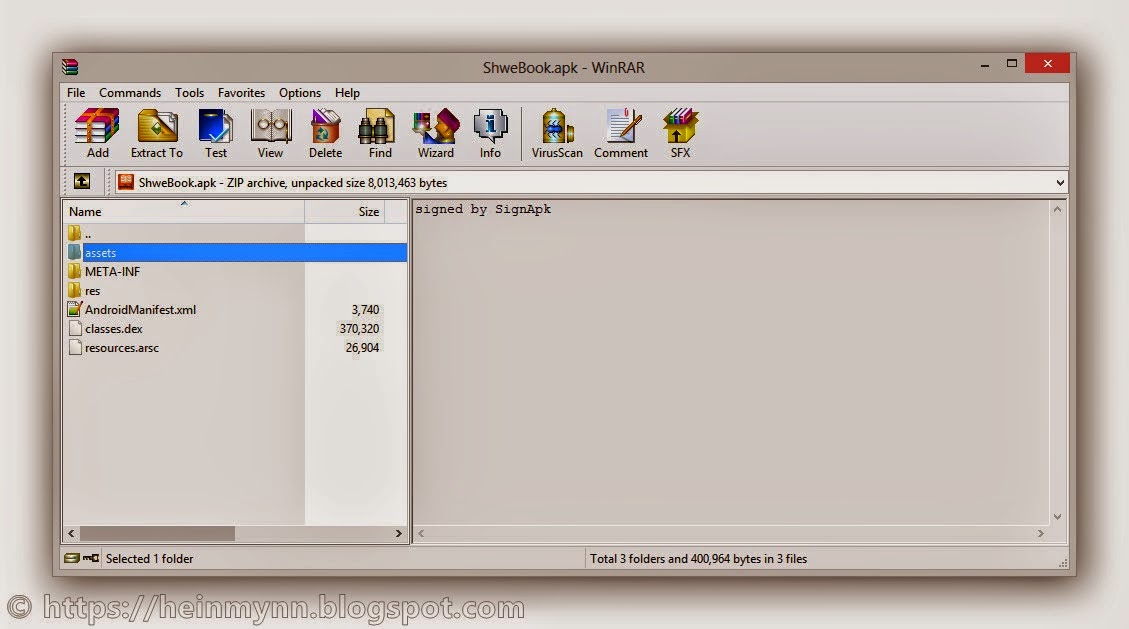This screenshot has width=1129, height=629.
Task: Close the WinRAR window
Action: click(1048, 63)
